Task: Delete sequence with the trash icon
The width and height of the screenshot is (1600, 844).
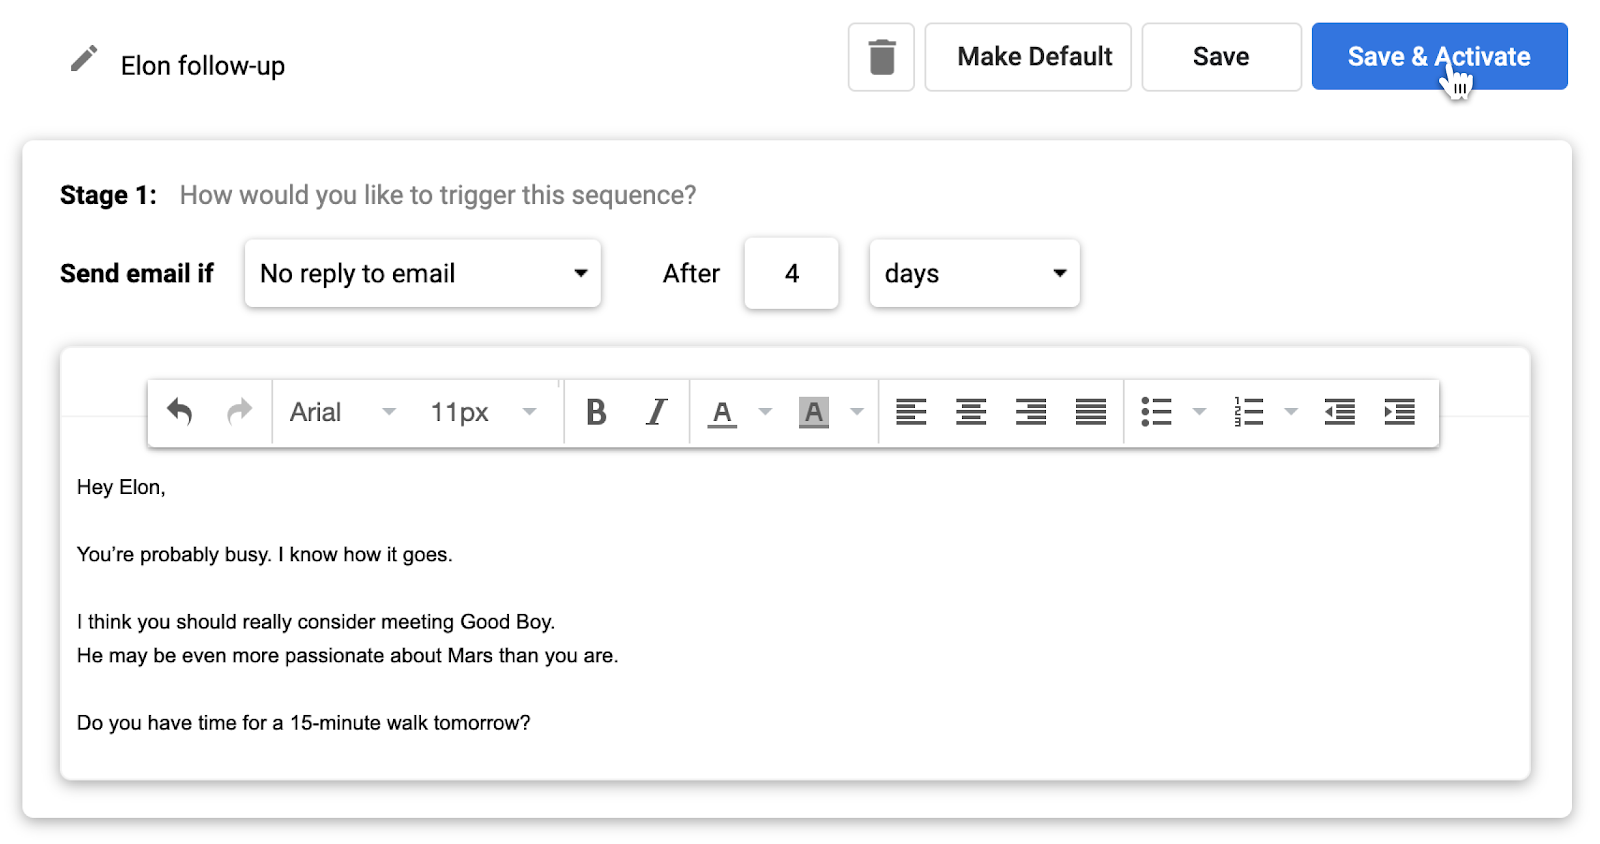Action: [x=881, y=57]
